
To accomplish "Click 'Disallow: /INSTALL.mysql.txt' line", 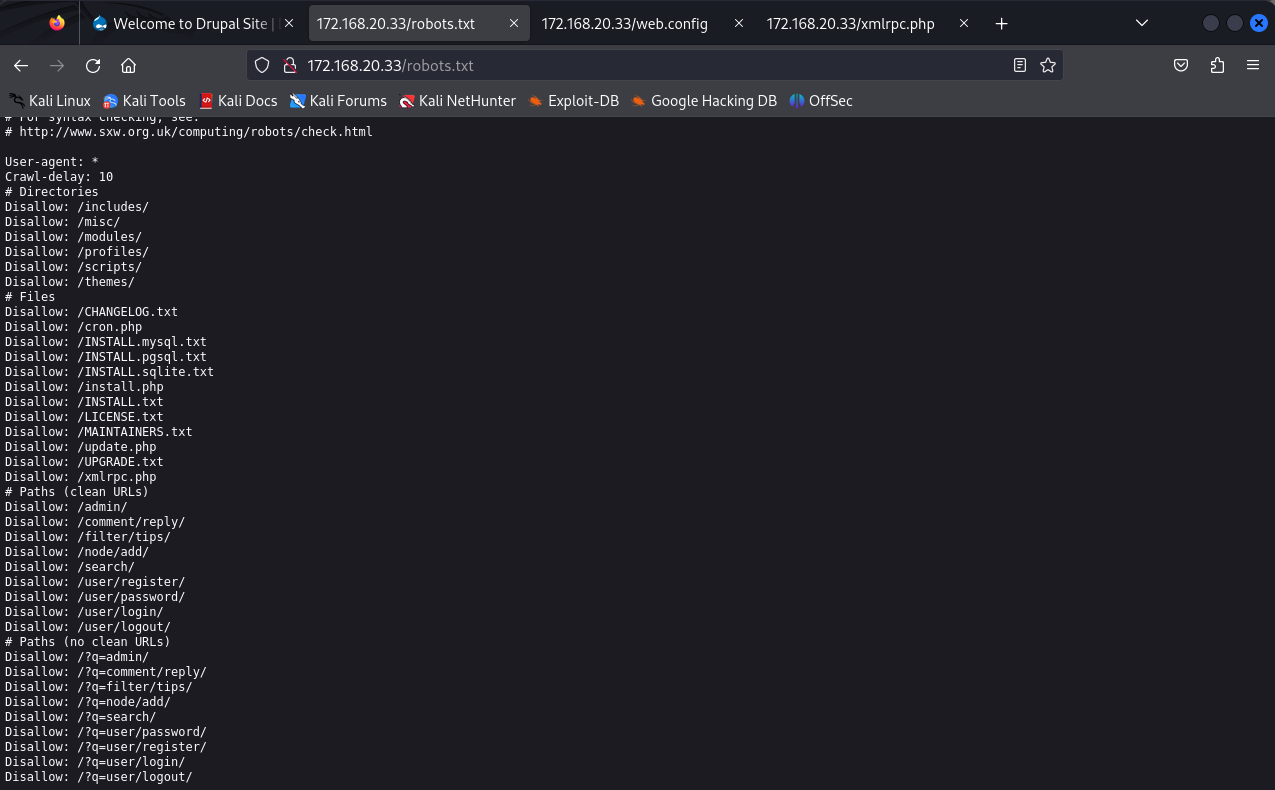I will [x=106, y=342].
